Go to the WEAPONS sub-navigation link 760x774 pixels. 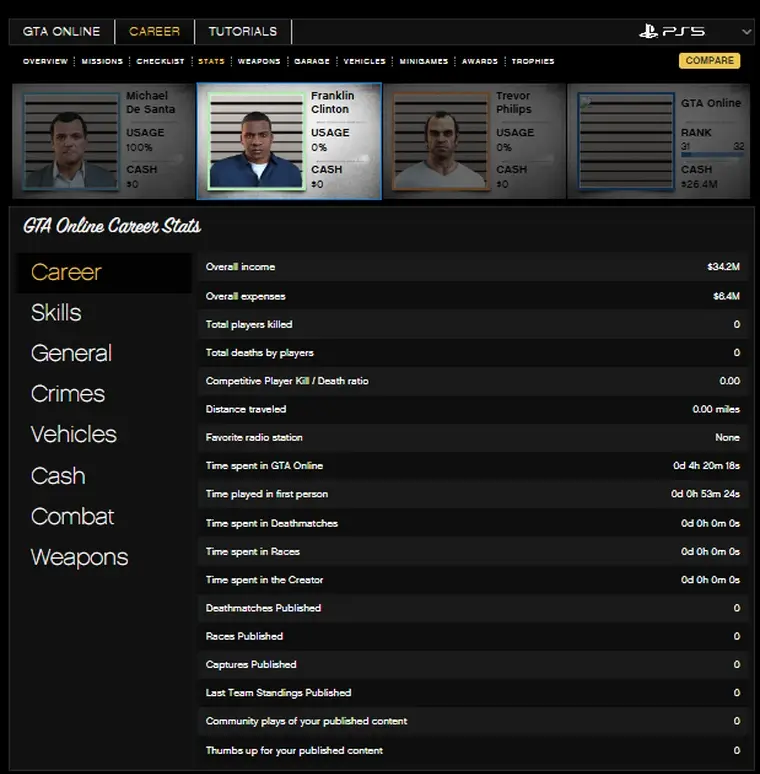point(259,61)
